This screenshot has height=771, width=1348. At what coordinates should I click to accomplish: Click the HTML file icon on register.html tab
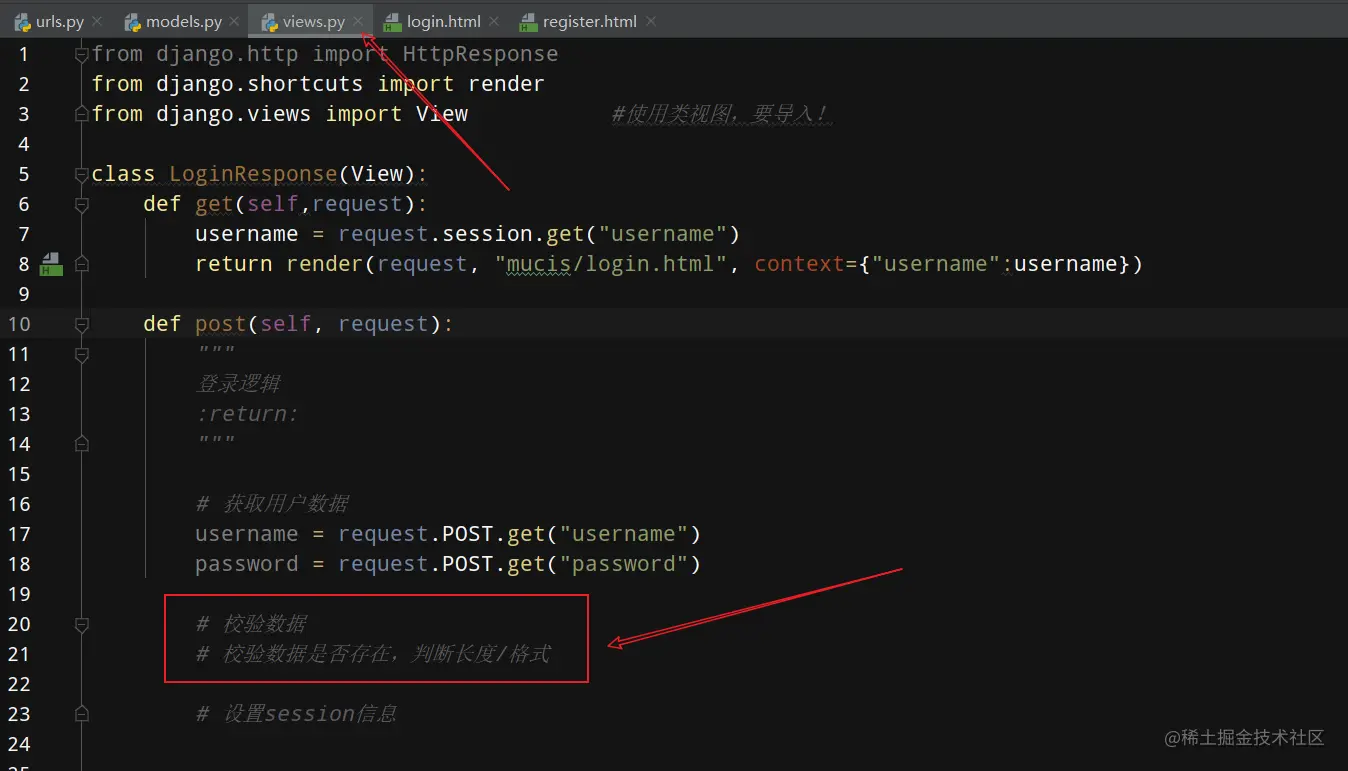click(528, 21)
